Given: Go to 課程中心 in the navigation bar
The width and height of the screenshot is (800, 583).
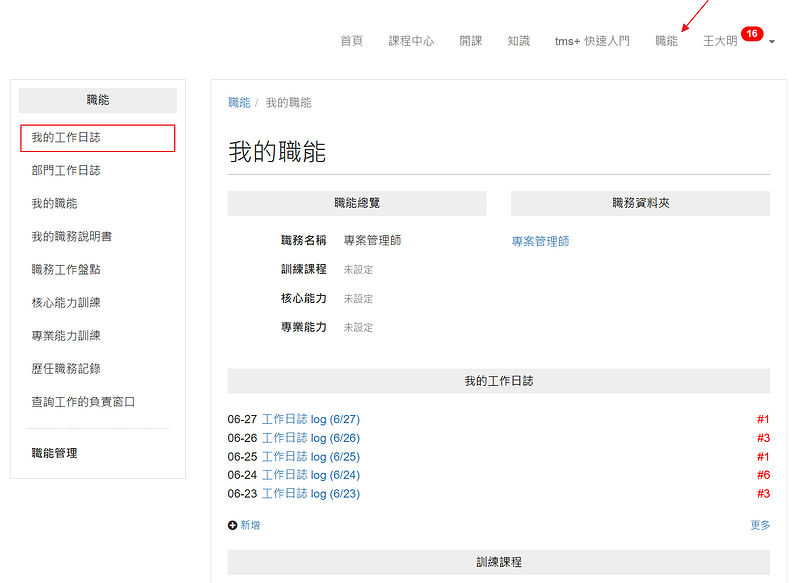Looking at the screenshot, I should 411,41.
